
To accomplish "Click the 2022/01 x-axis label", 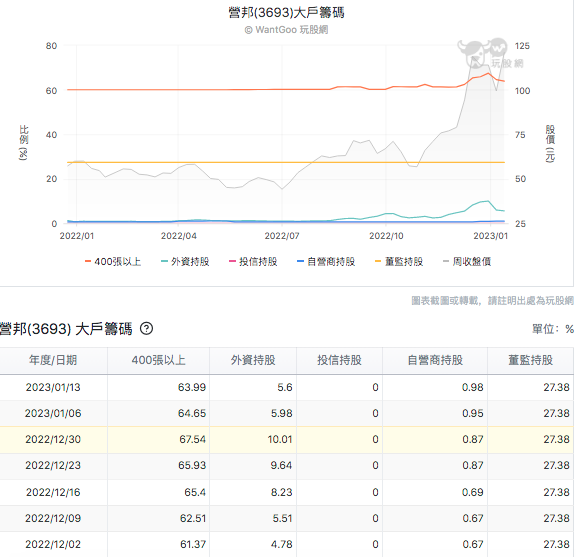I will point(77,236).
